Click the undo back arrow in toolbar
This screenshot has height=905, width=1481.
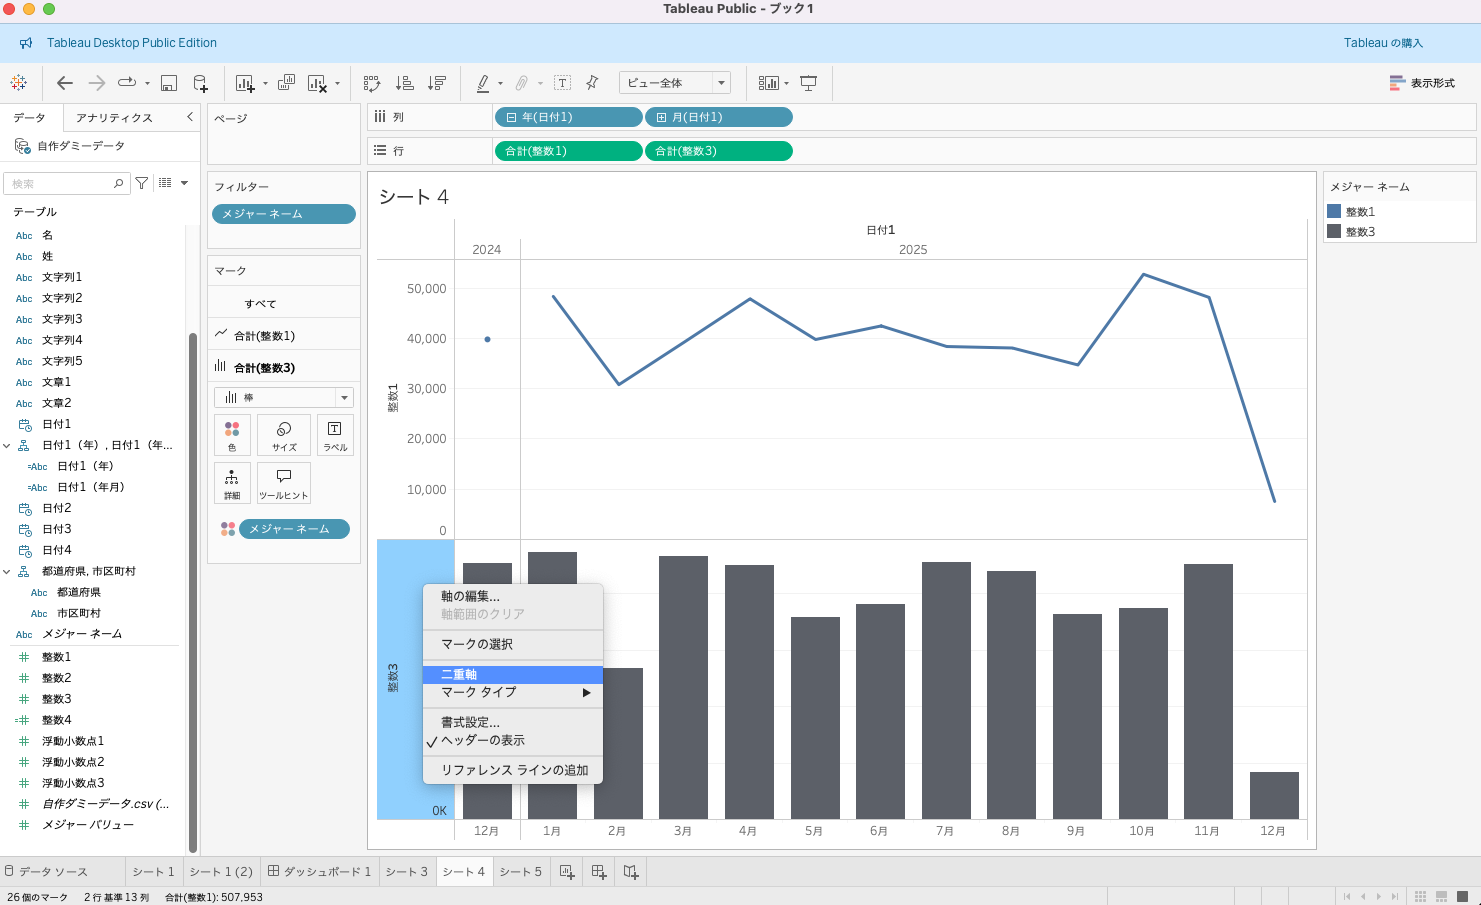tap(65, 83)
